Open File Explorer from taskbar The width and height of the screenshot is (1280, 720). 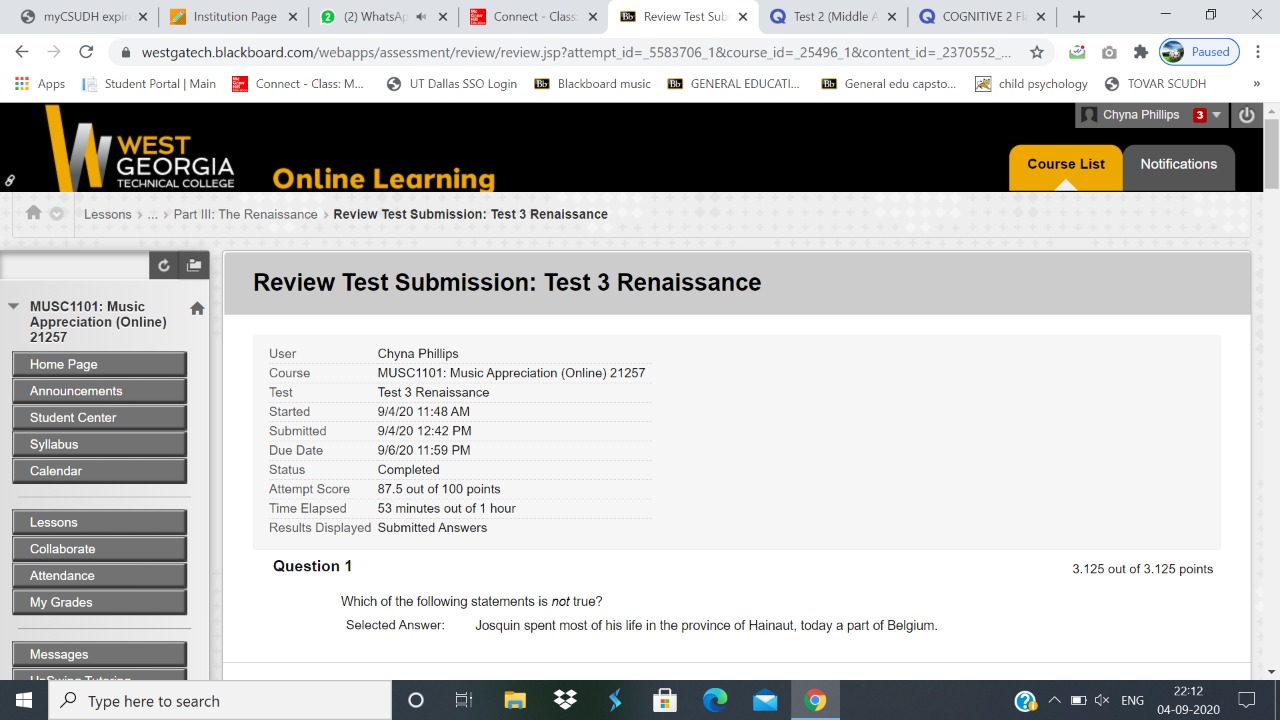(515, 700)
